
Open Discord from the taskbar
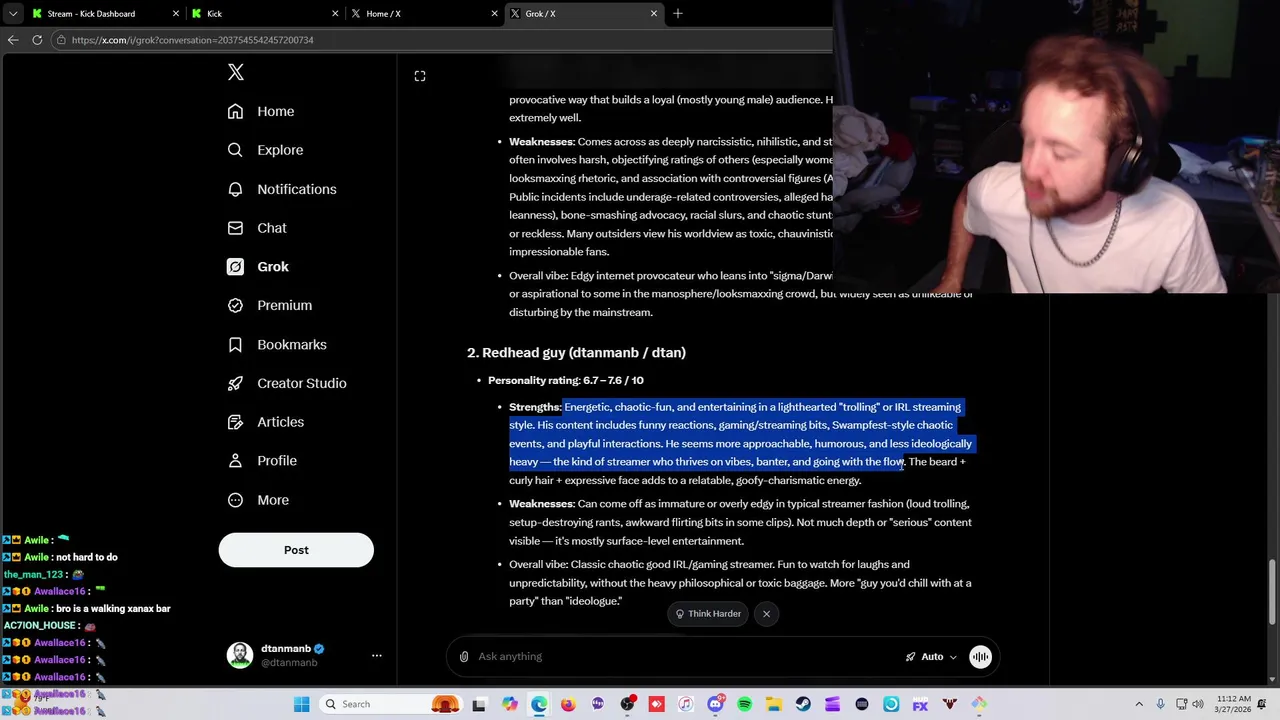[715, 704]
